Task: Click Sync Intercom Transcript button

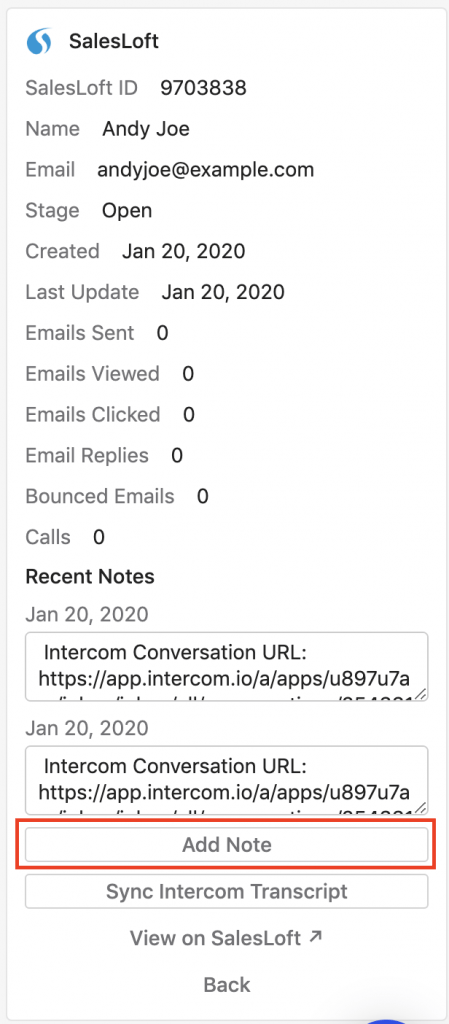Action: [226, 891]
